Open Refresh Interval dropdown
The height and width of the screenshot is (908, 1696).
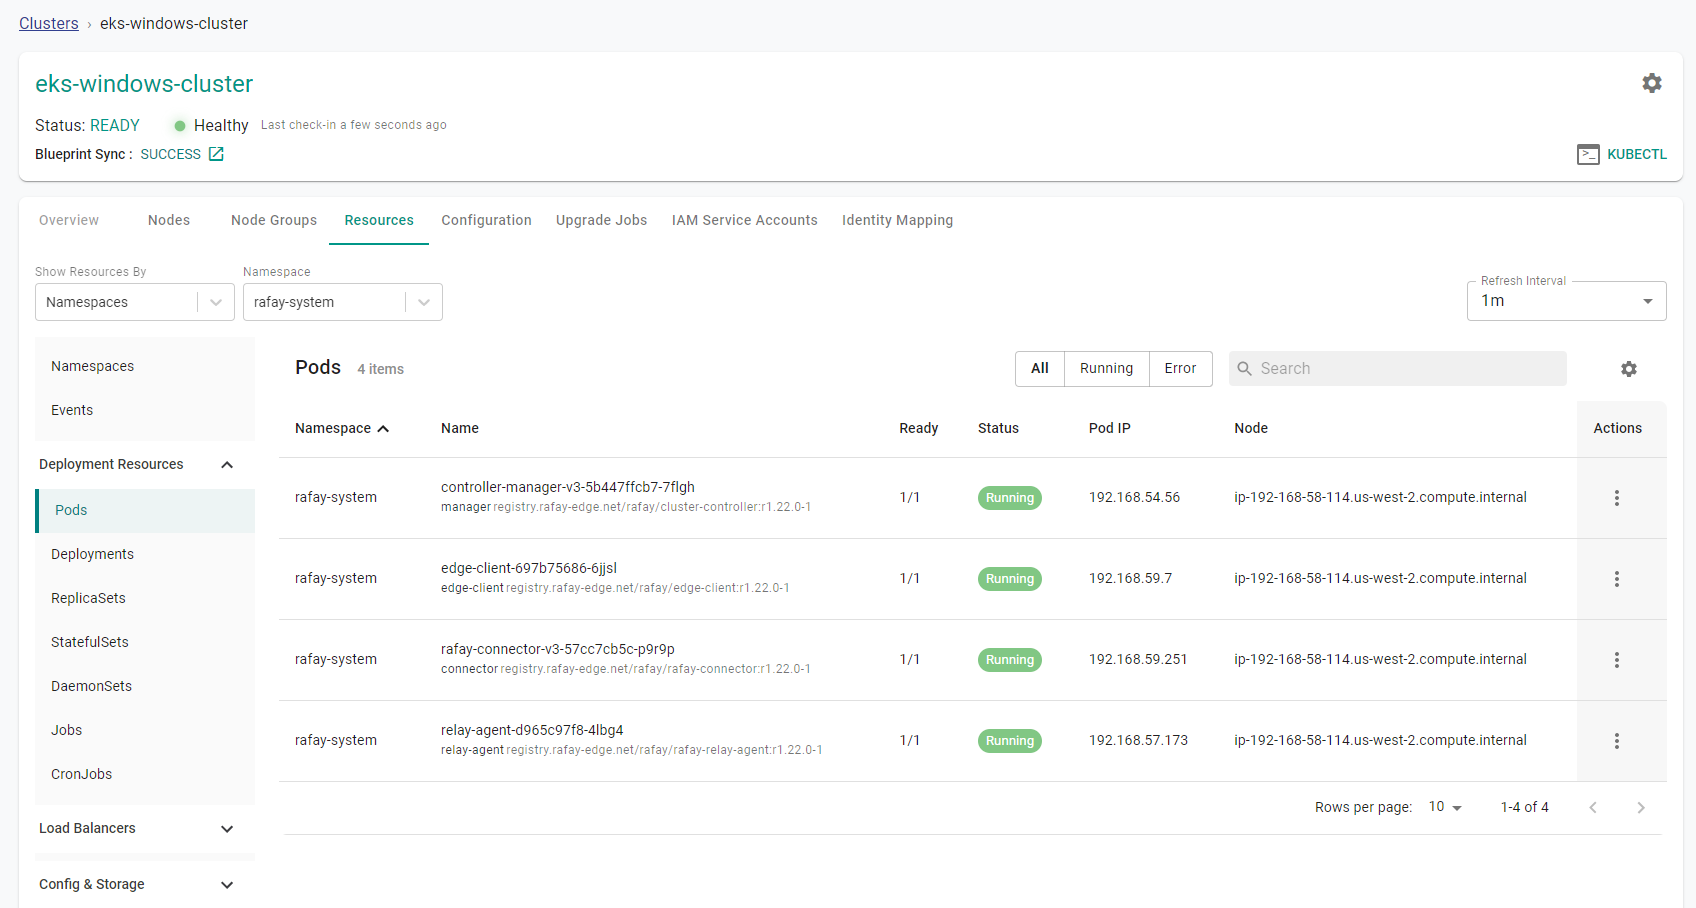[1567, 301]
